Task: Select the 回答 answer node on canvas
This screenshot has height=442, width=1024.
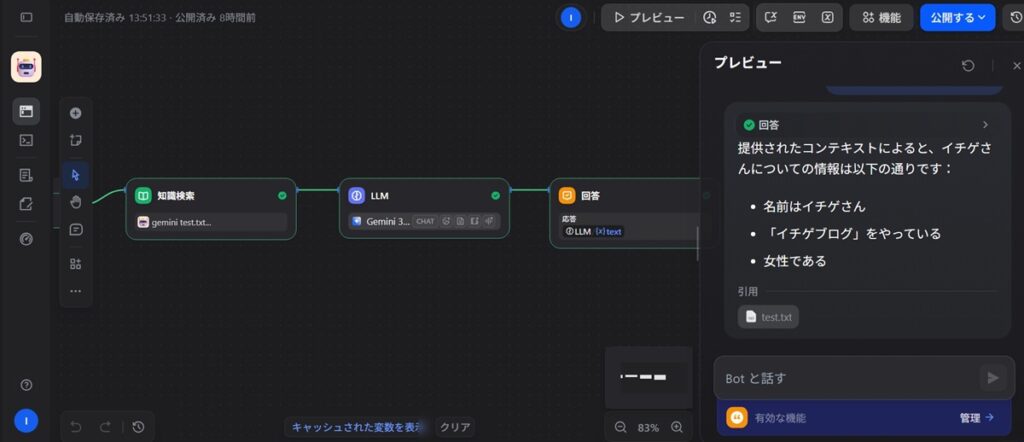Action: [626, 213]
